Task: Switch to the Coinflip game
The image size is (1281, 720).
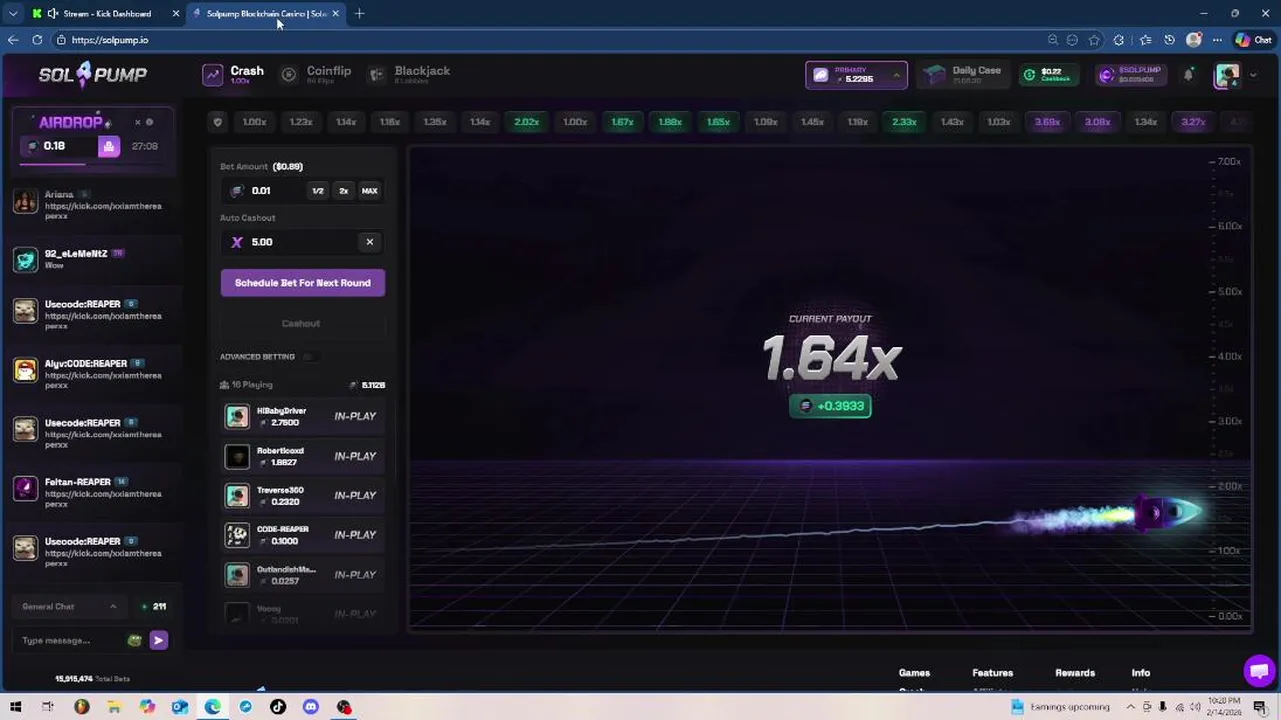Action: [x=316, y=74]
